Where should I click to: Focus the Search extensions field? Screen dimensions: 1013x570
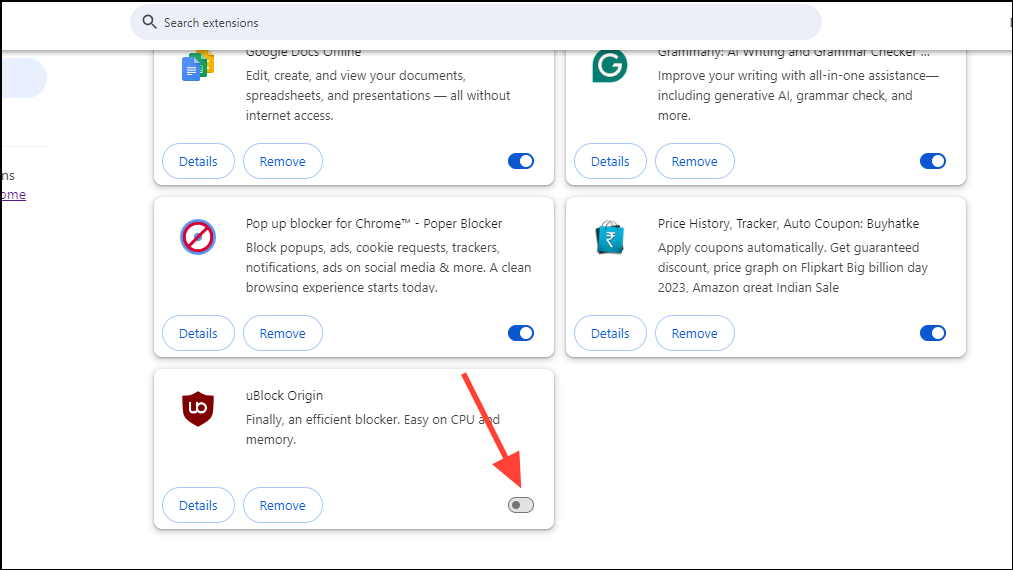click(475, 23)
